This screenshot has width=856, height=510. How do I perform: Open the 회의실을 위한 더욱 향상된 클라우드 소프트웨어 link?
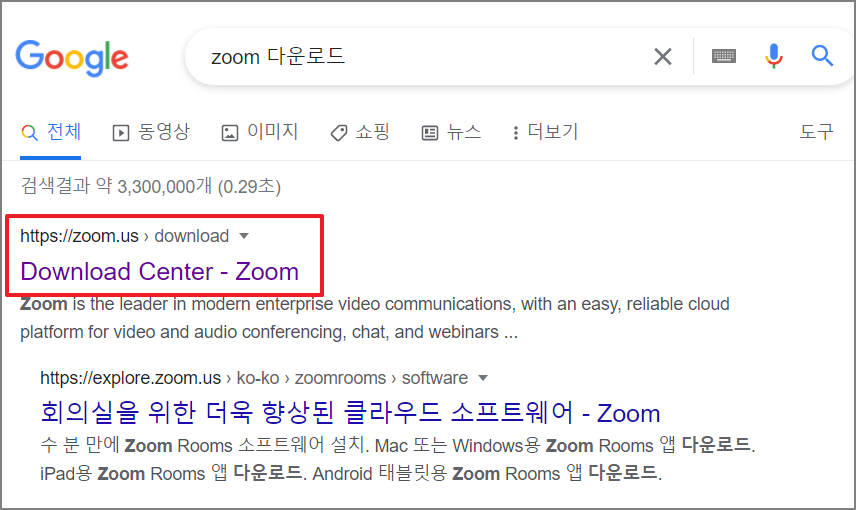(x=350, y=413)
